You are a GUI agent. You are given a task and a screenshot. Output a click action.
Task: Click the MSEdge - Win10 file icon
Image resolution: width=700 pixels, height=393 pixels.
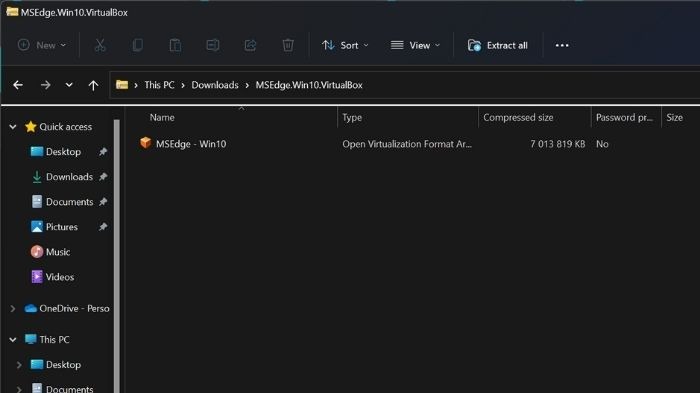point(145,143)
